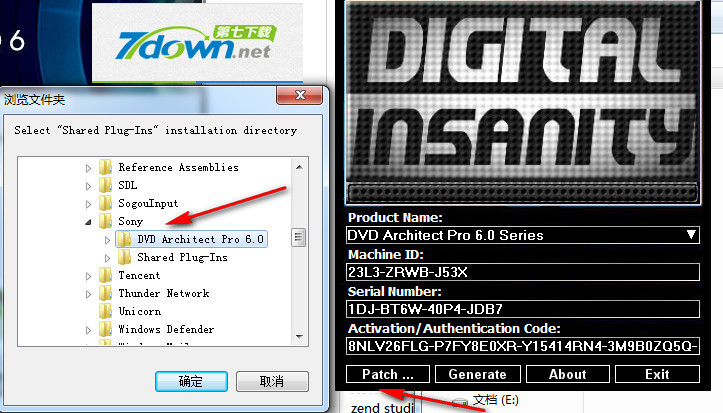Select the Sony tree row
This screenshot has height=413, width=723.
pos(130,221)
